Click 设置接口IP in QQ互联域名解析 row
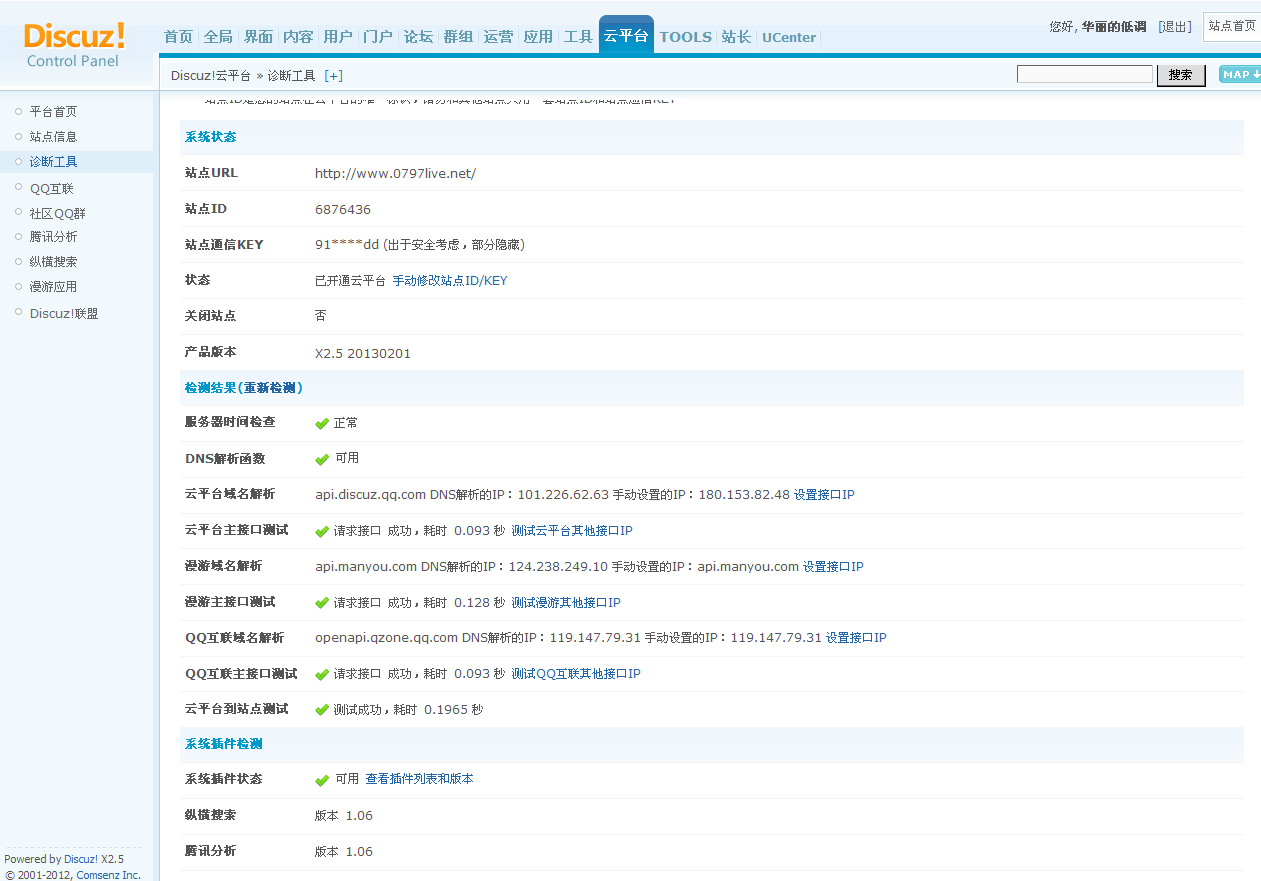The image size is (1261, 881). pyautogui.click(x=856, y=638)
